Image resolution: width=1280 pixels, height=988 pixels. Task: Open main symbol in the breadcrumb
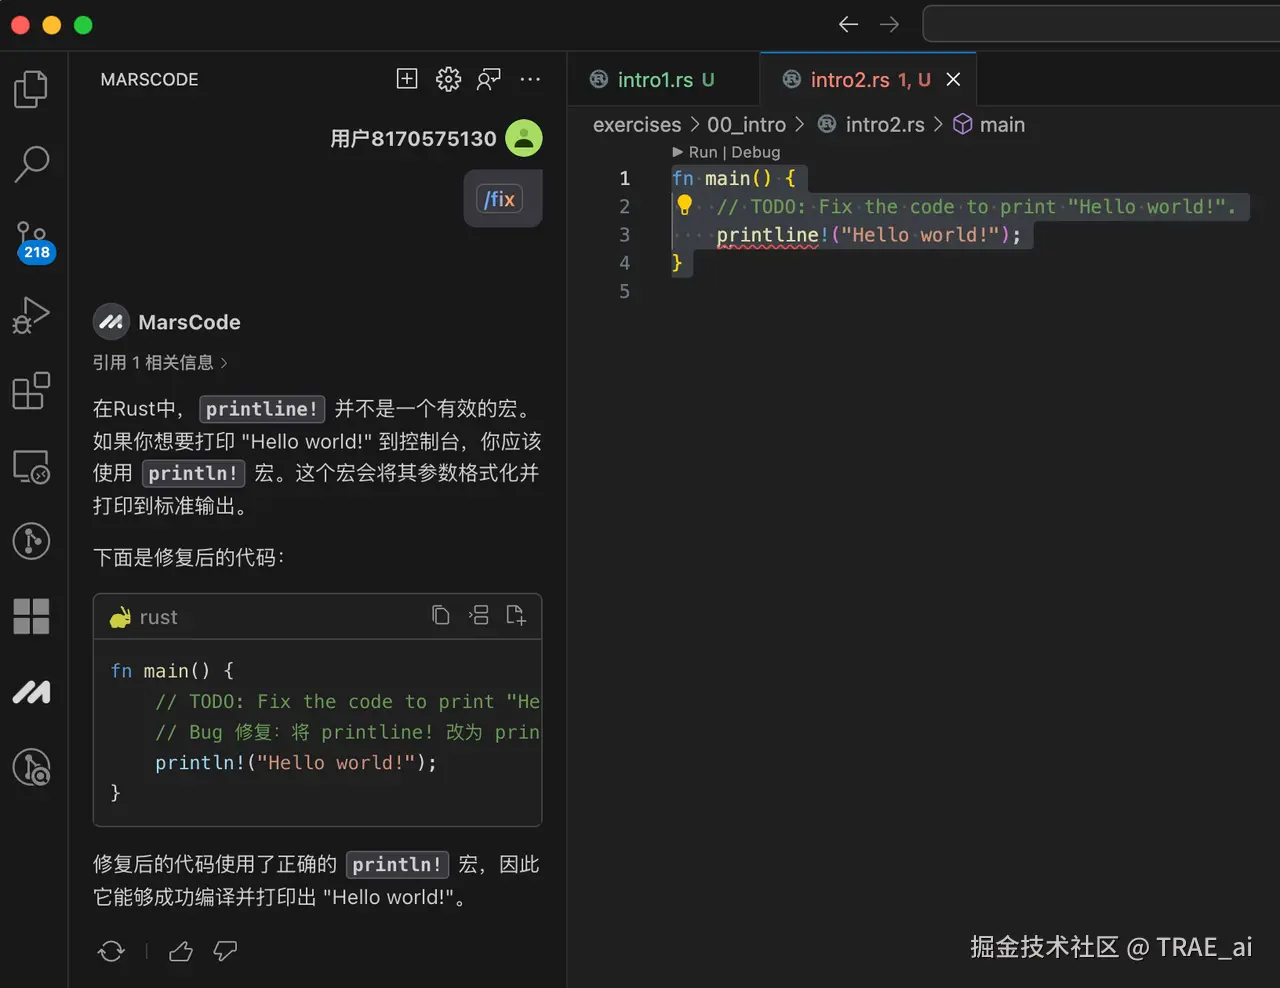(x=1000, y=124)
